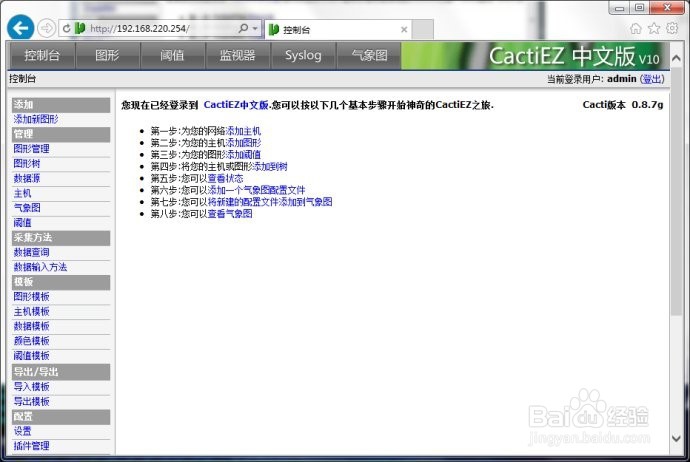Image resolution: width=690 pixels, height=462 pixels.
Task: Open 数据源 in the sidebar
Action: point(27,178)
